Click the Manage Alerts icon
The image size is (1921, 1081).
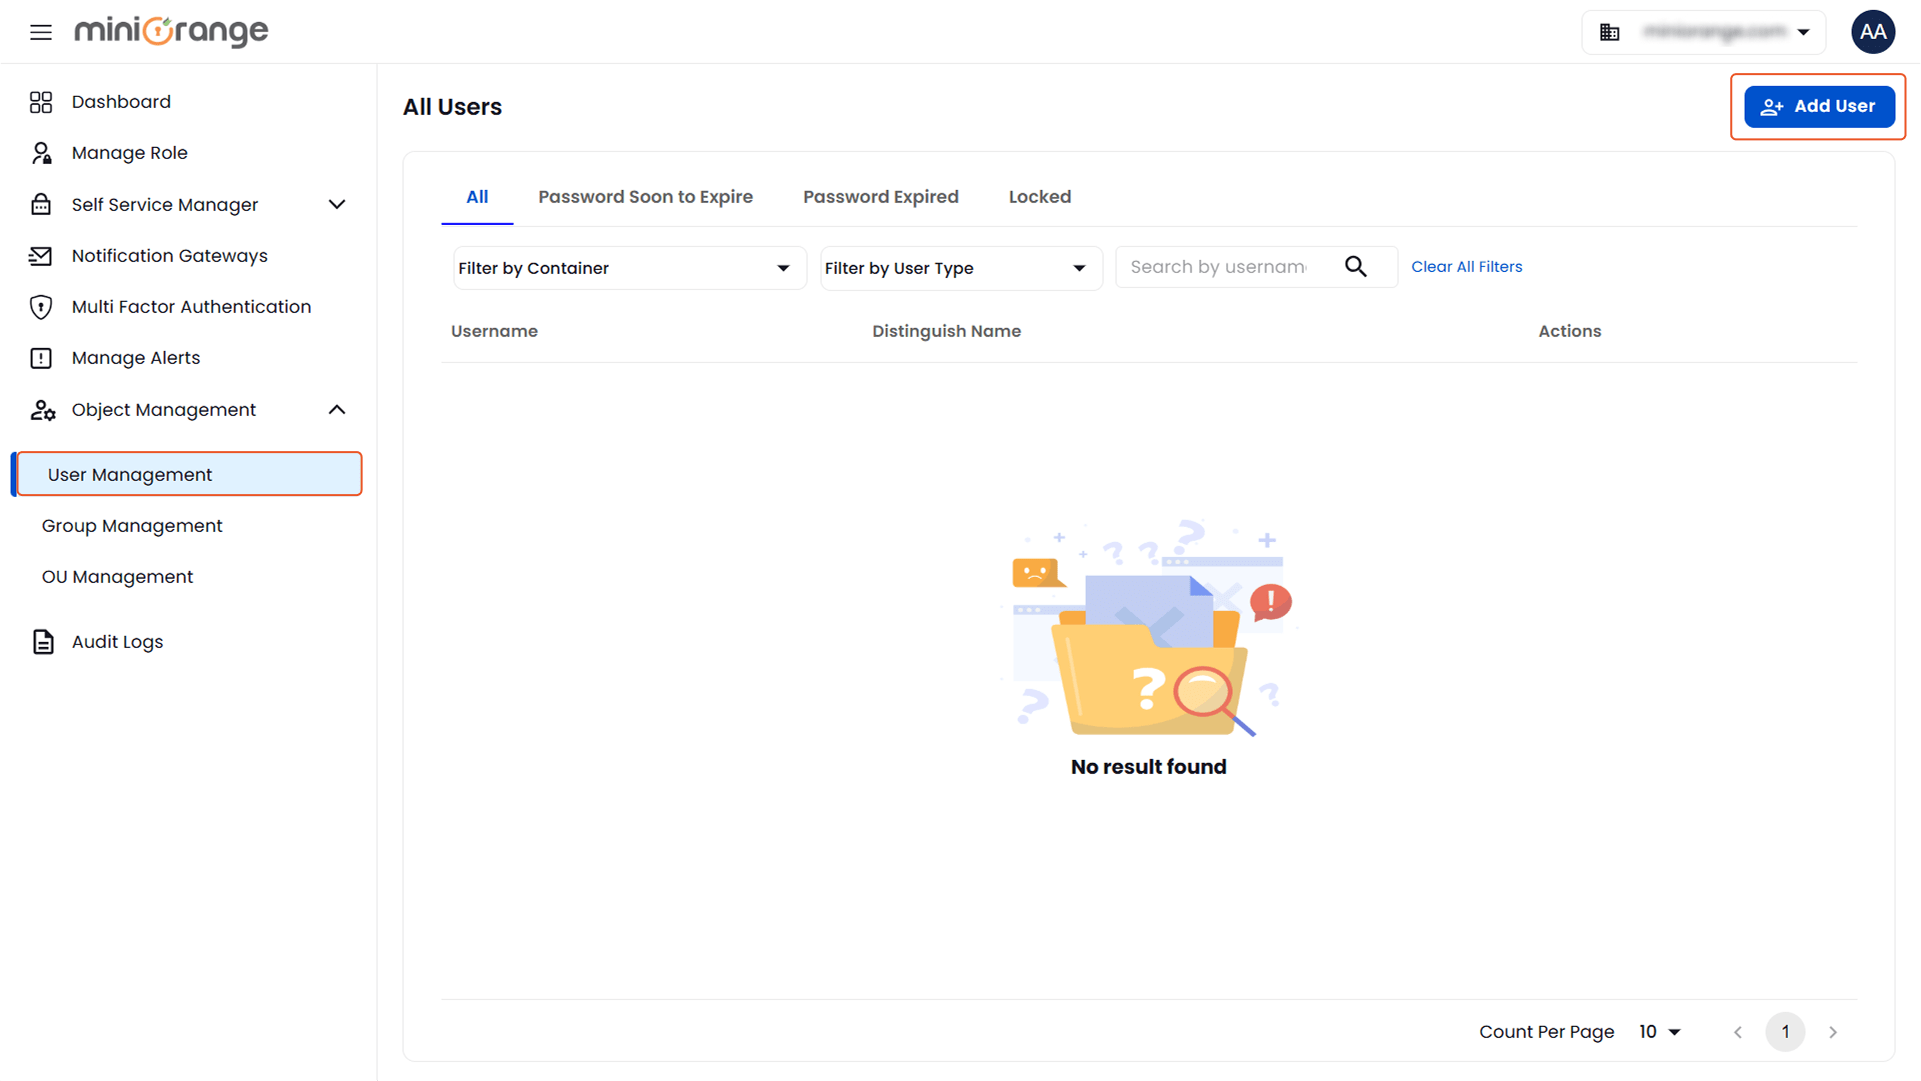[x=41, y=357]
